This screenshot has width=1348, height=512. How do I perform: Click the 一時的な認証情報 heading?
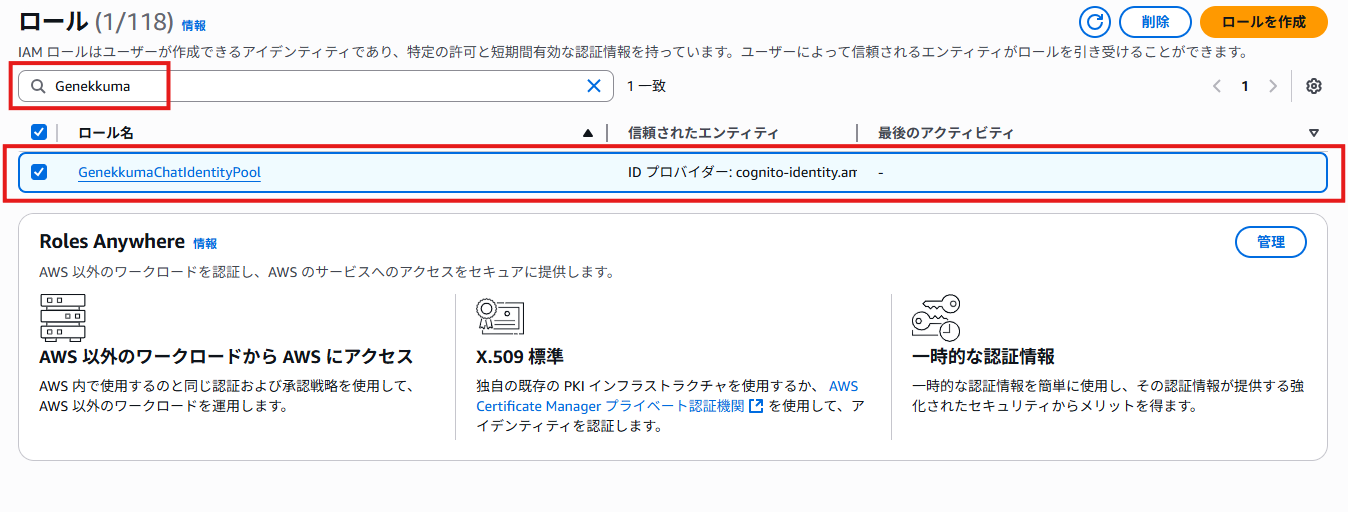[x=983, y=357]
